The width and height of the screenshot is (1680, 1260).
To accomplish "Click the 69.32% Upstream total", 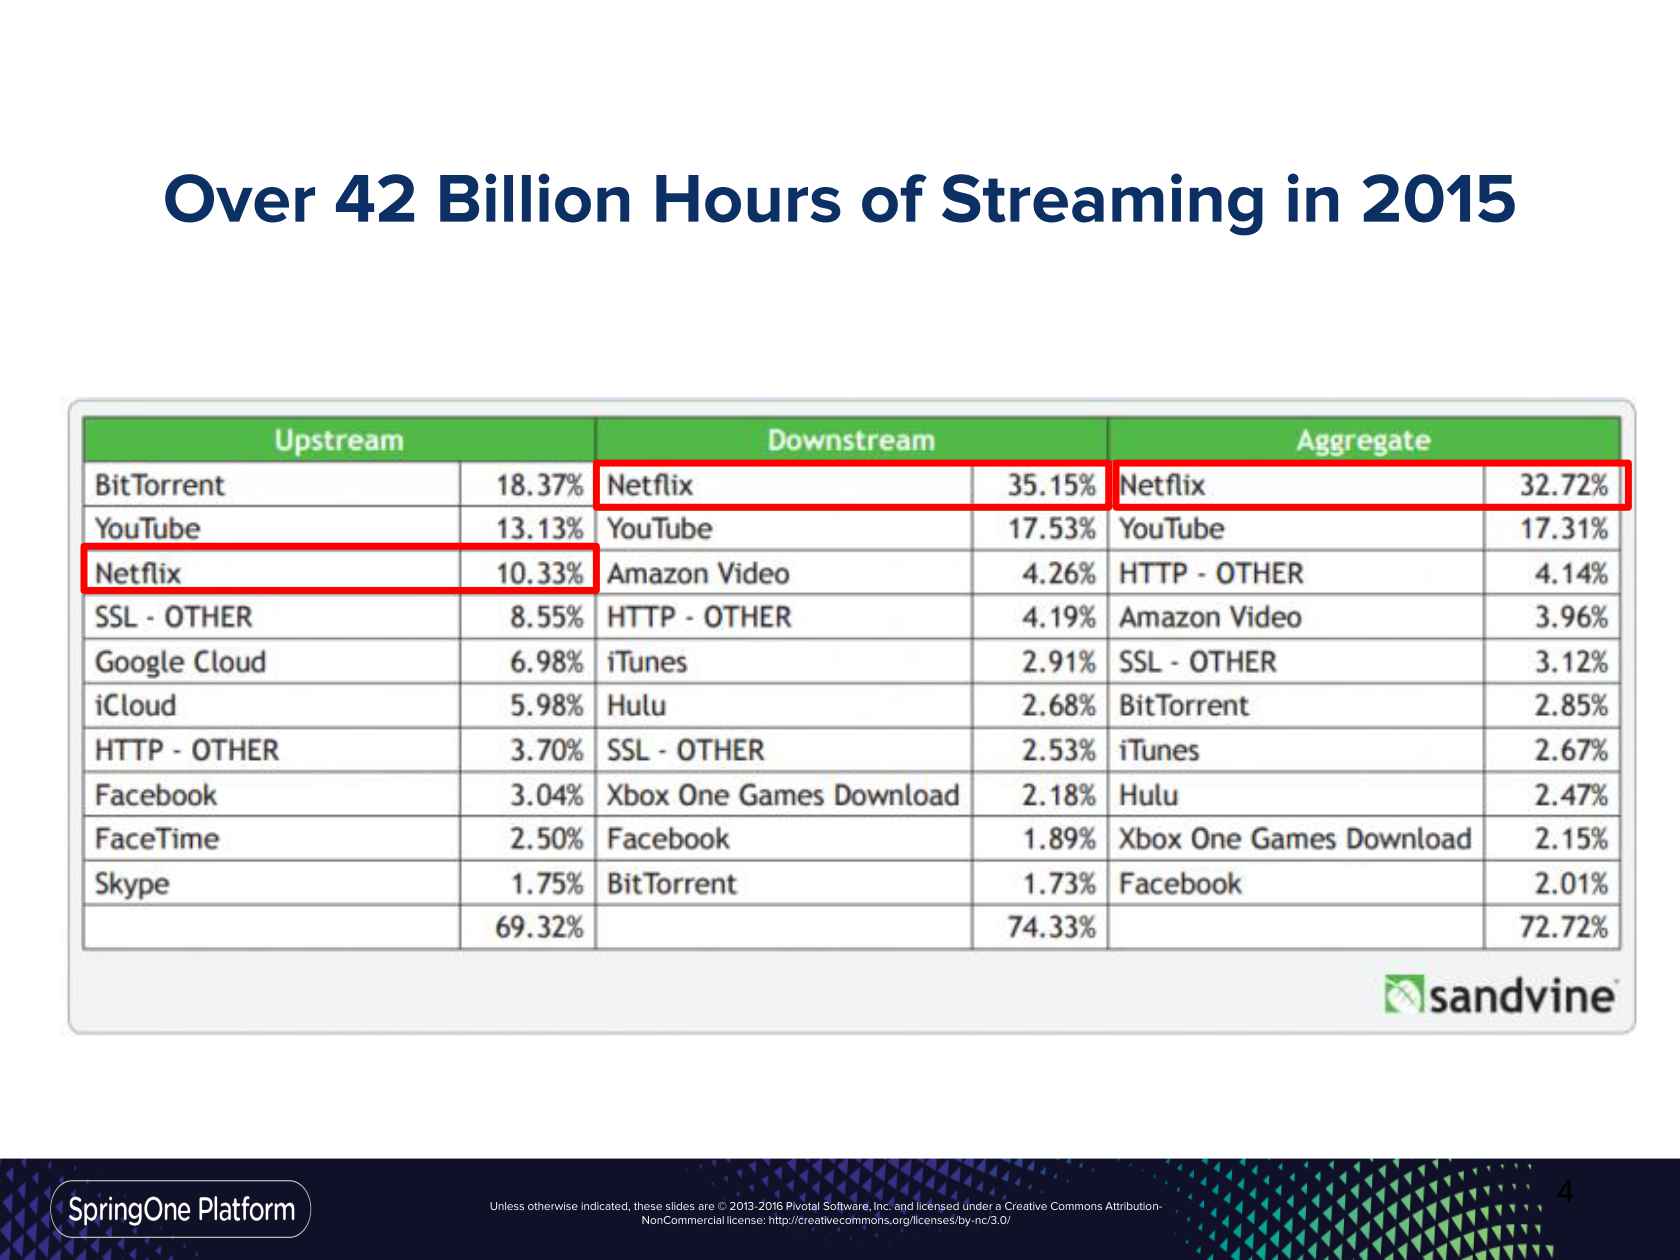I will (x=539, y=927).
